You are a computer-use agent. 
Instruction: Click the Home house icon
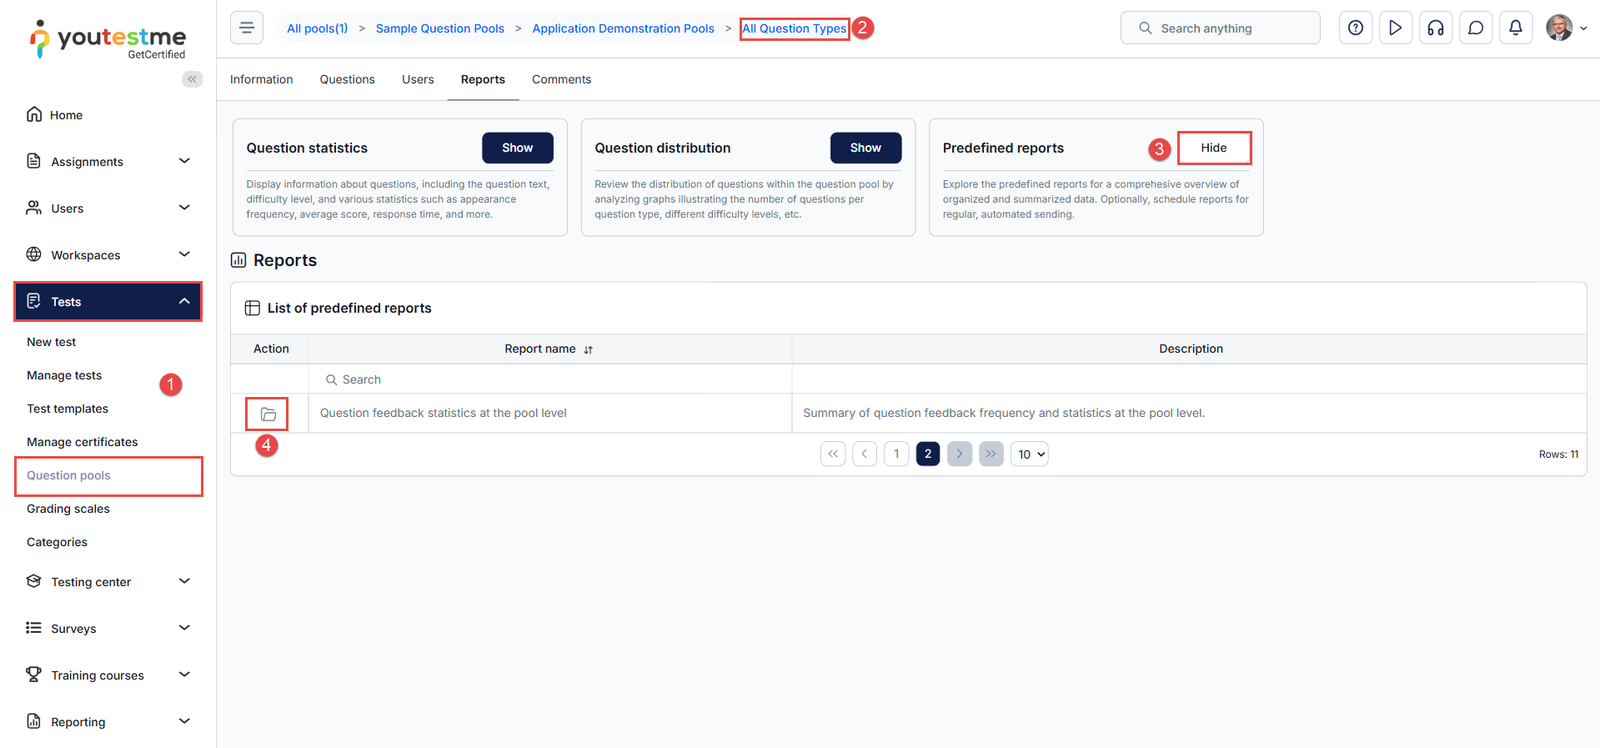click(34, 114)
